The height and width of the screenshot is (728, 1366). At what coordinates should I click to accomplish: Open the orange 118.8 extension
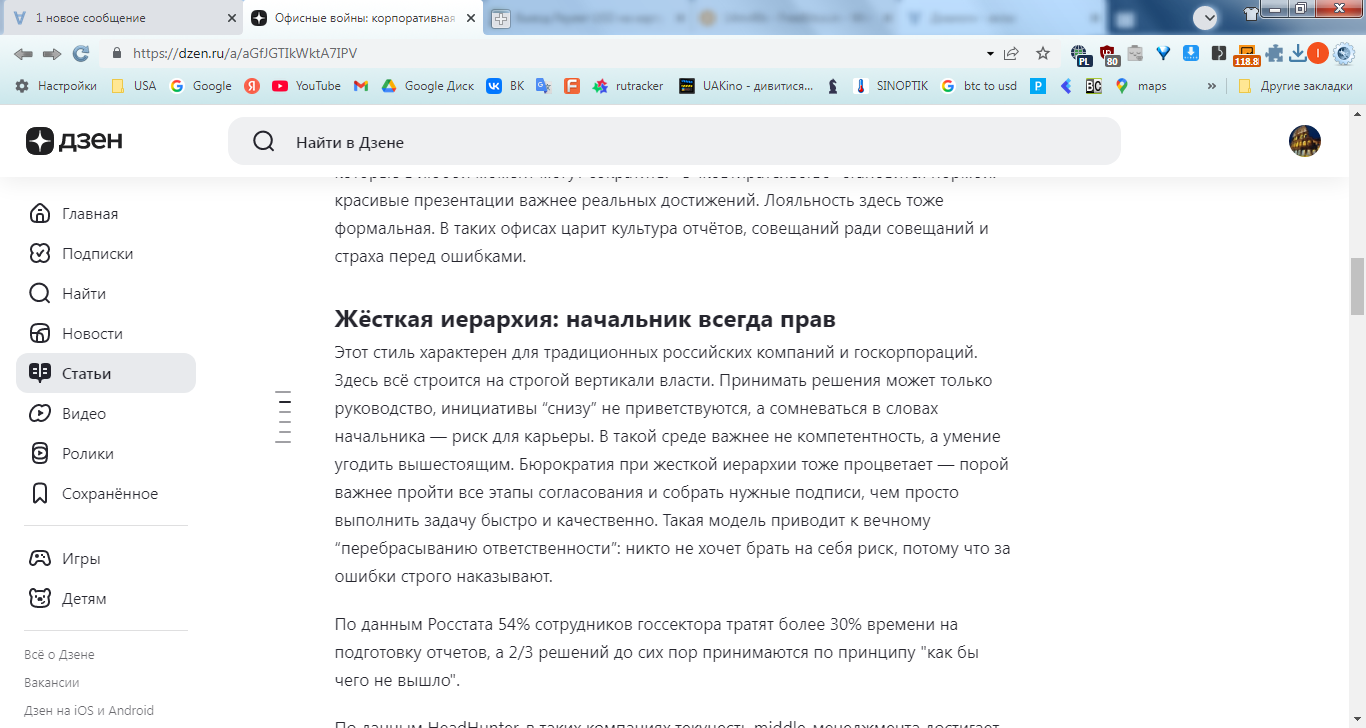(1246, 55)
